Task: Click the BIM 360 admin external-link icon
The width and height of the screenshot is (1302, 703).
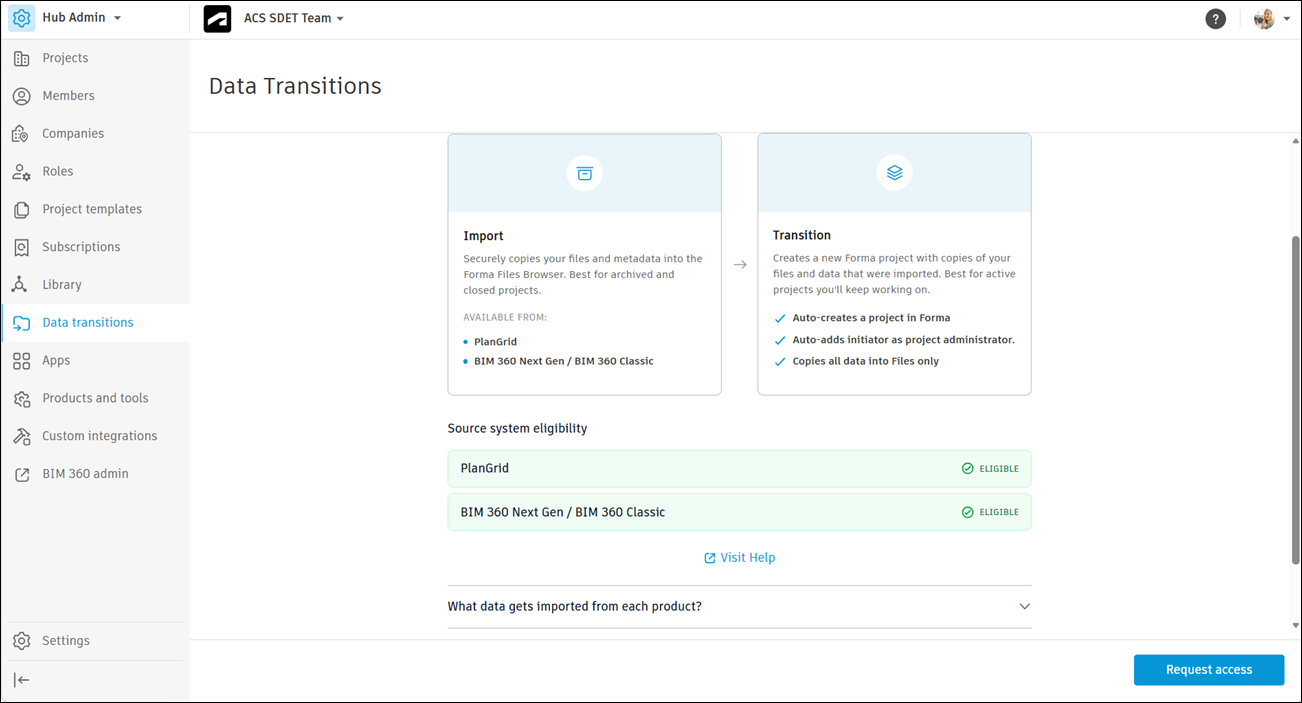Action: coord(21,475)
